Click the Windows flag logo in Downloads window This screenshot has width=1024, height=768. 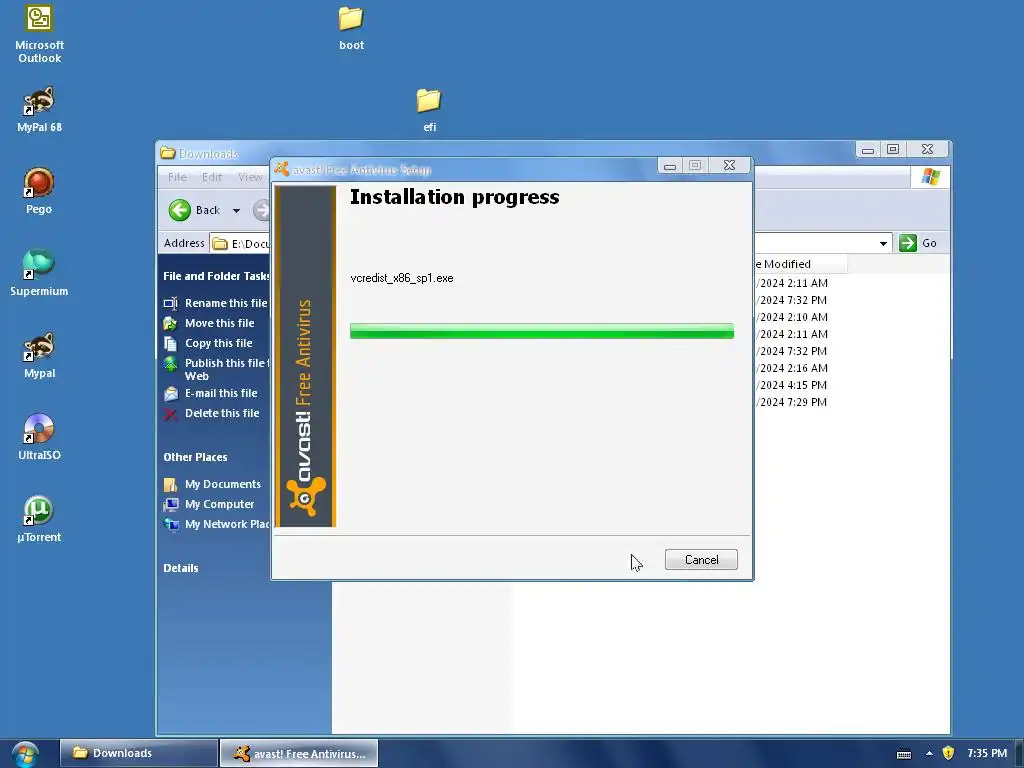931,177
